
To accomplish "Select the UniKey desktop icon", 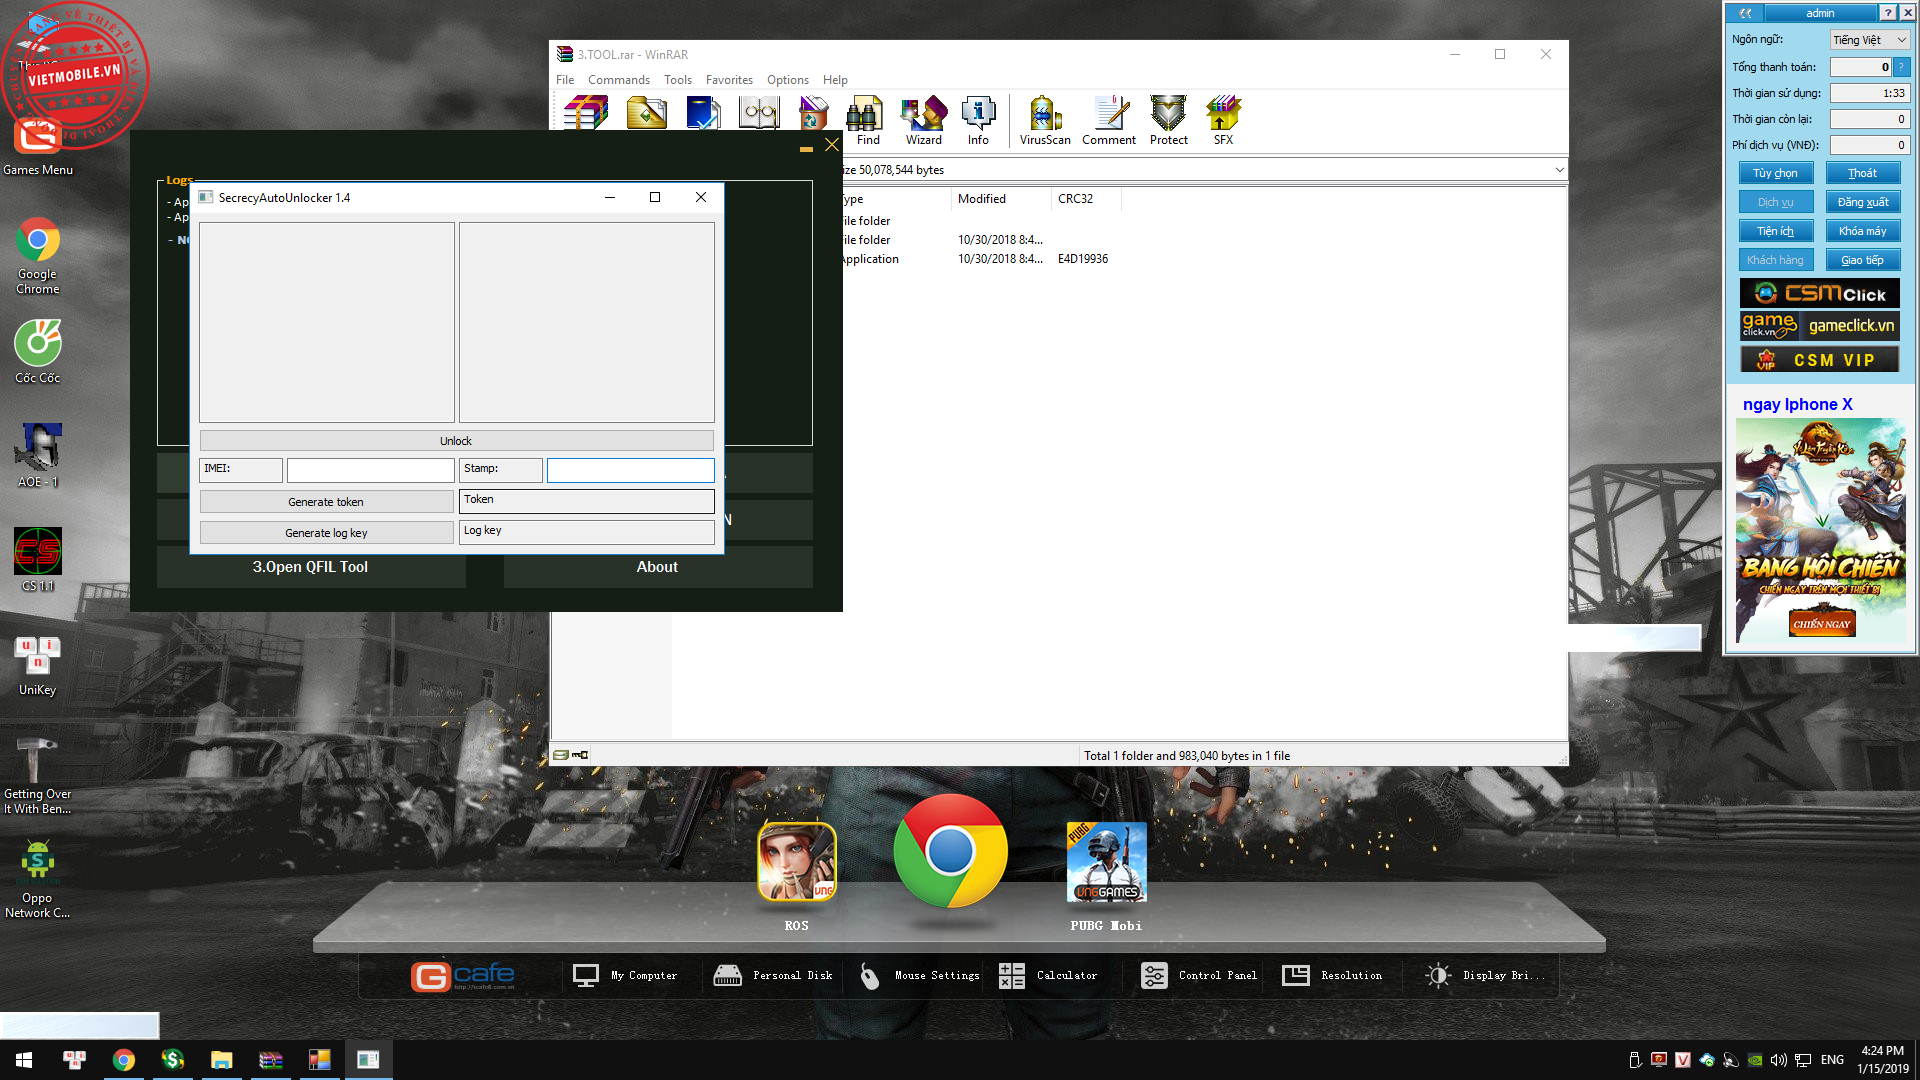I will [38, 666].
